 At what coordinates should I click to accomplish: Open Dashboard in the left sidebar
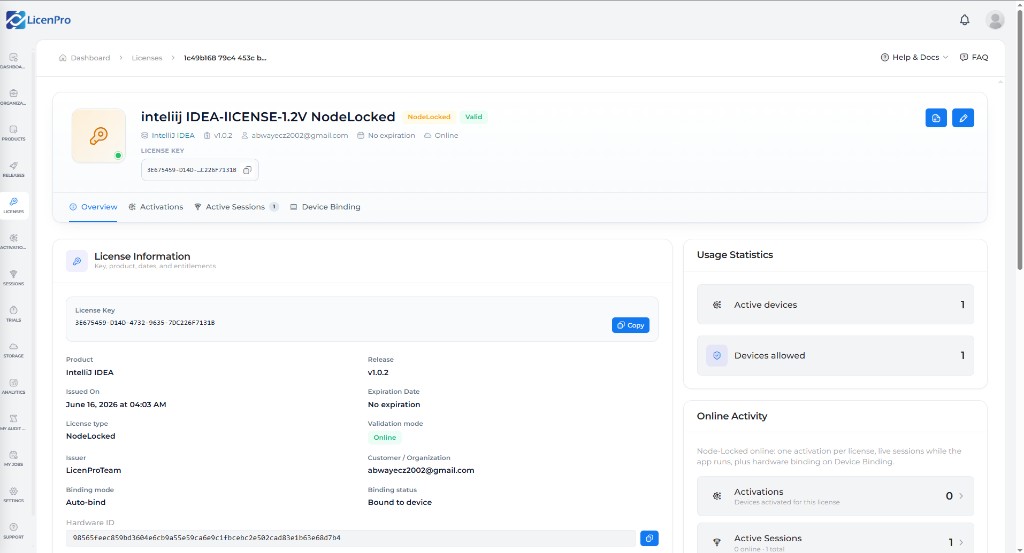[x=13, y=61]
